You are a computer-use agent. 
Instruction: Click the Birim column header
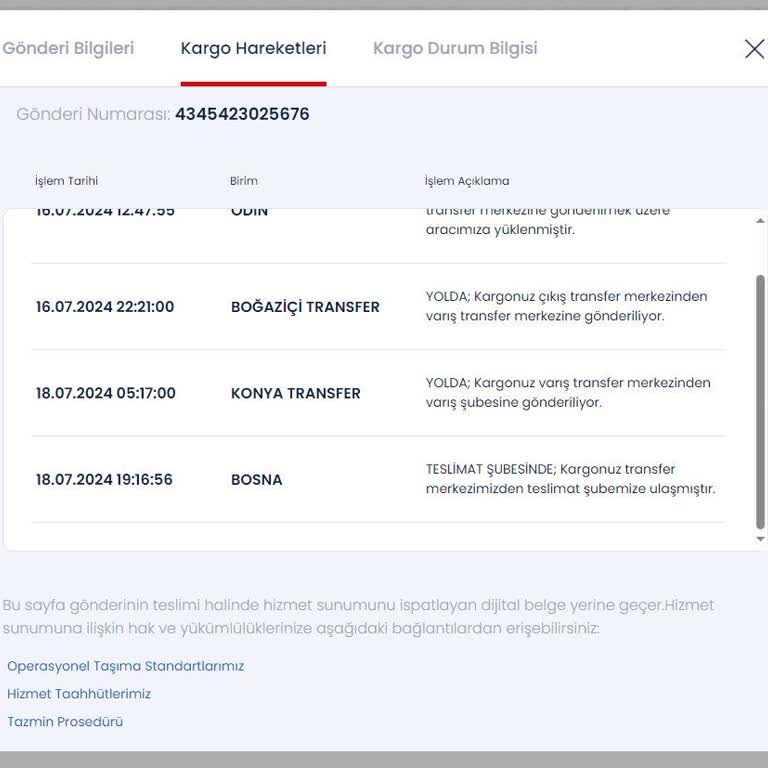244,181
